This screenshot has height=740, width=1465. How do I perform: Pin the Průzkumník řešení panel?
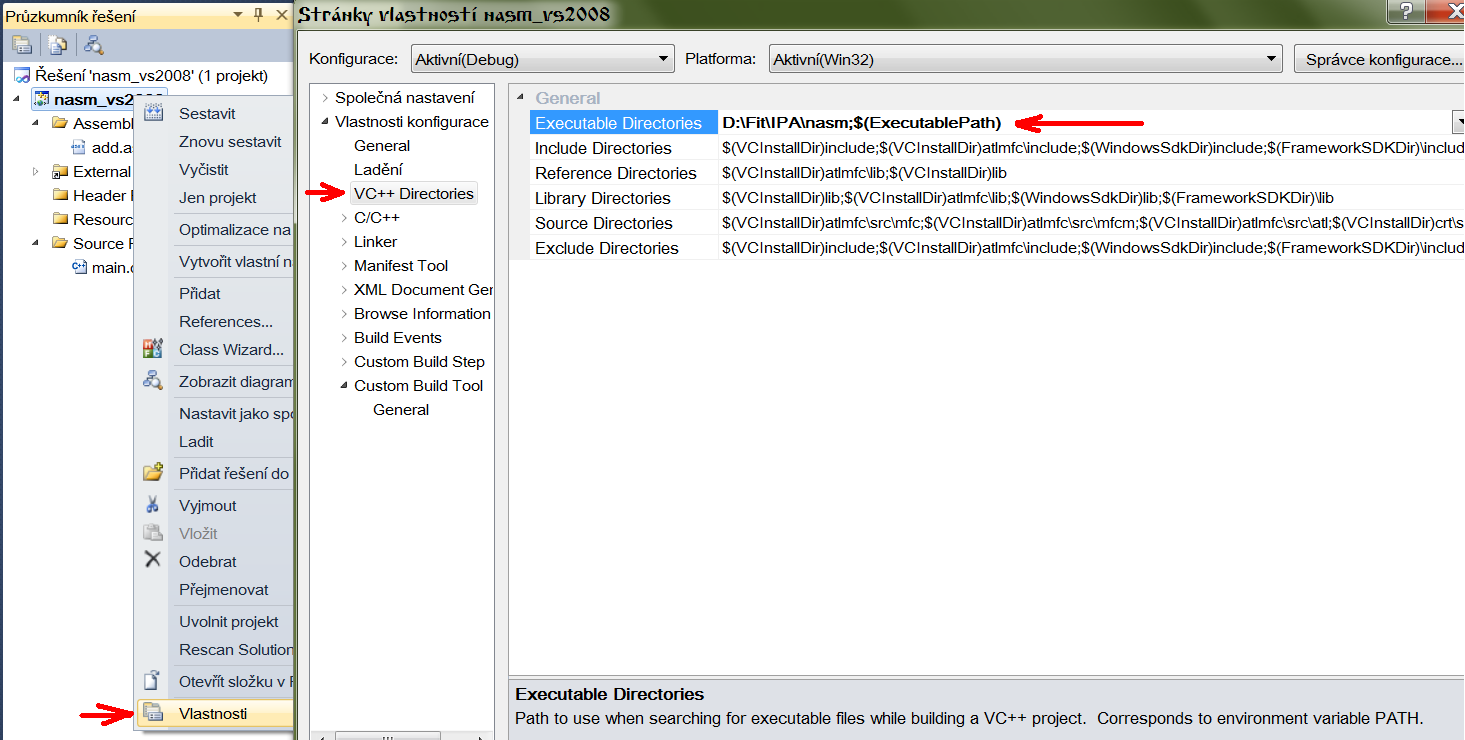(258, 15)
